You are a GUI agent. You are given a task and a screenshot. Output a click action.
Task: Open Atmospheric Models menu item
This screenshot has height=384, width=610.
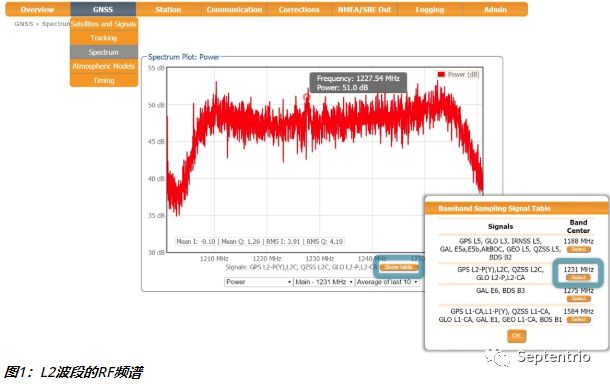tap(104, 66)
